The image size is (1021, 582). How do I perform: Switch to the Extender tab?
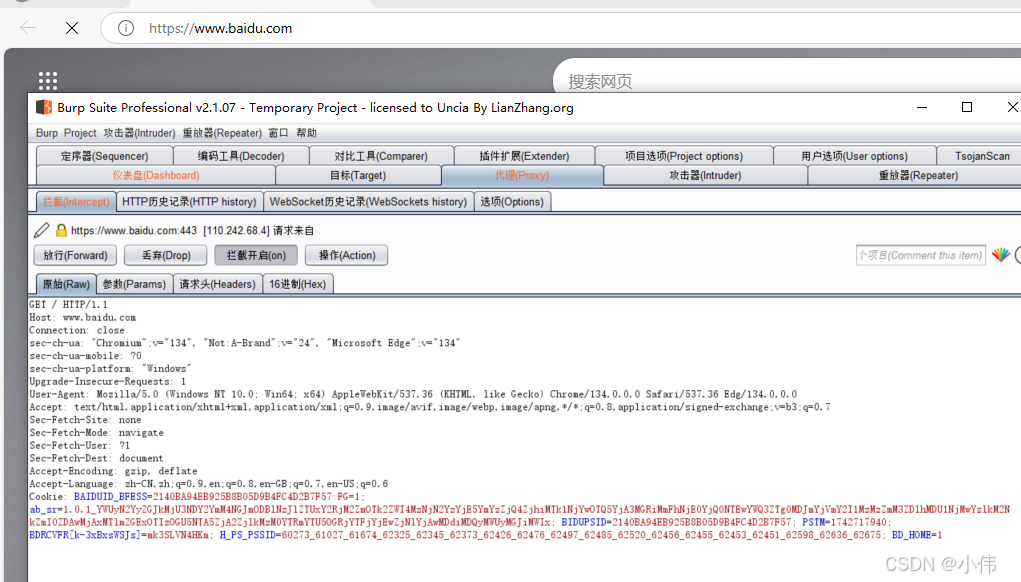tap(524, 156)
